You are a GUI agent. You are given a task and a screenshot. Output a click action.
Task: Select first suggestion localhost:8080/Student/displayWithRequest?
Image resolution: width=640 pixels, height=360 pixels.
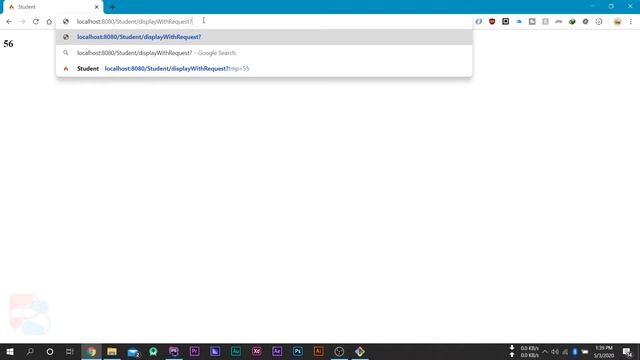click(x=264, y=37)
